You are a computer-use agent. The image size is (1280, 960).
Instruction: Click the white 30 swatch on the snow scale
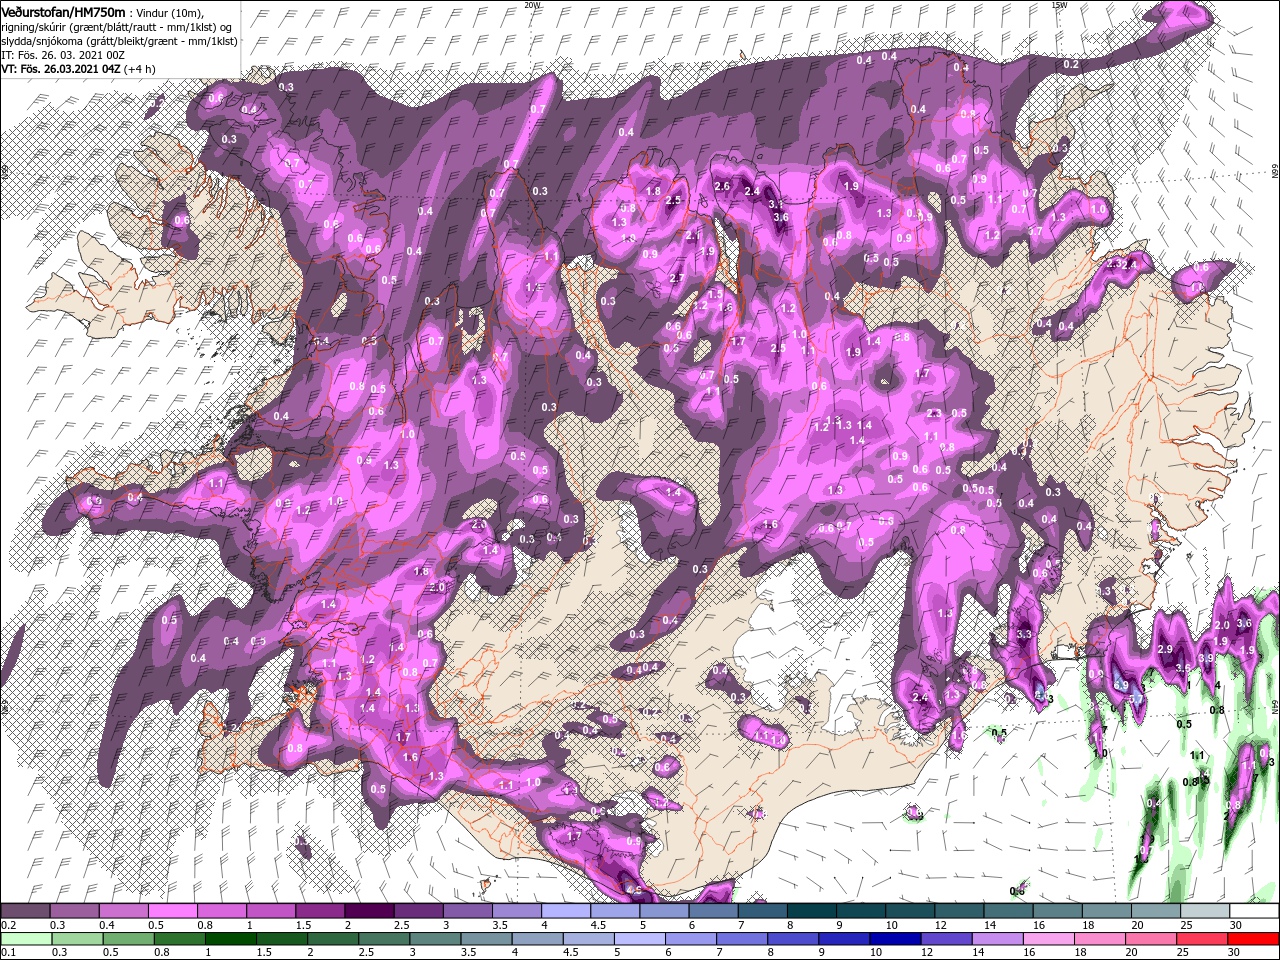tap(1254, 911)
